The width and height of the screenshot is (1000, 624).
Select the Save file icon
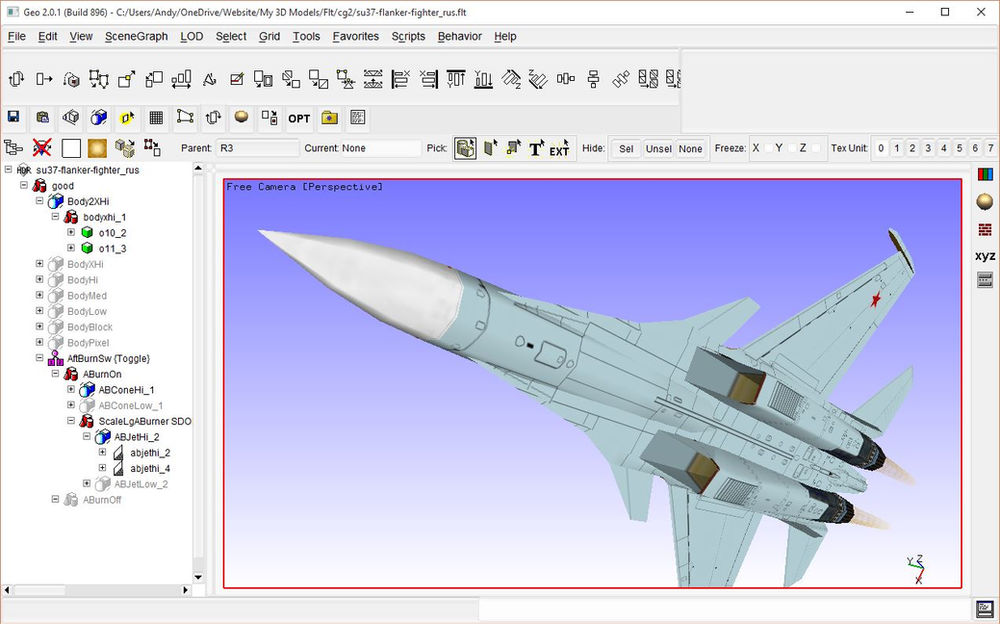coord(14,118)
